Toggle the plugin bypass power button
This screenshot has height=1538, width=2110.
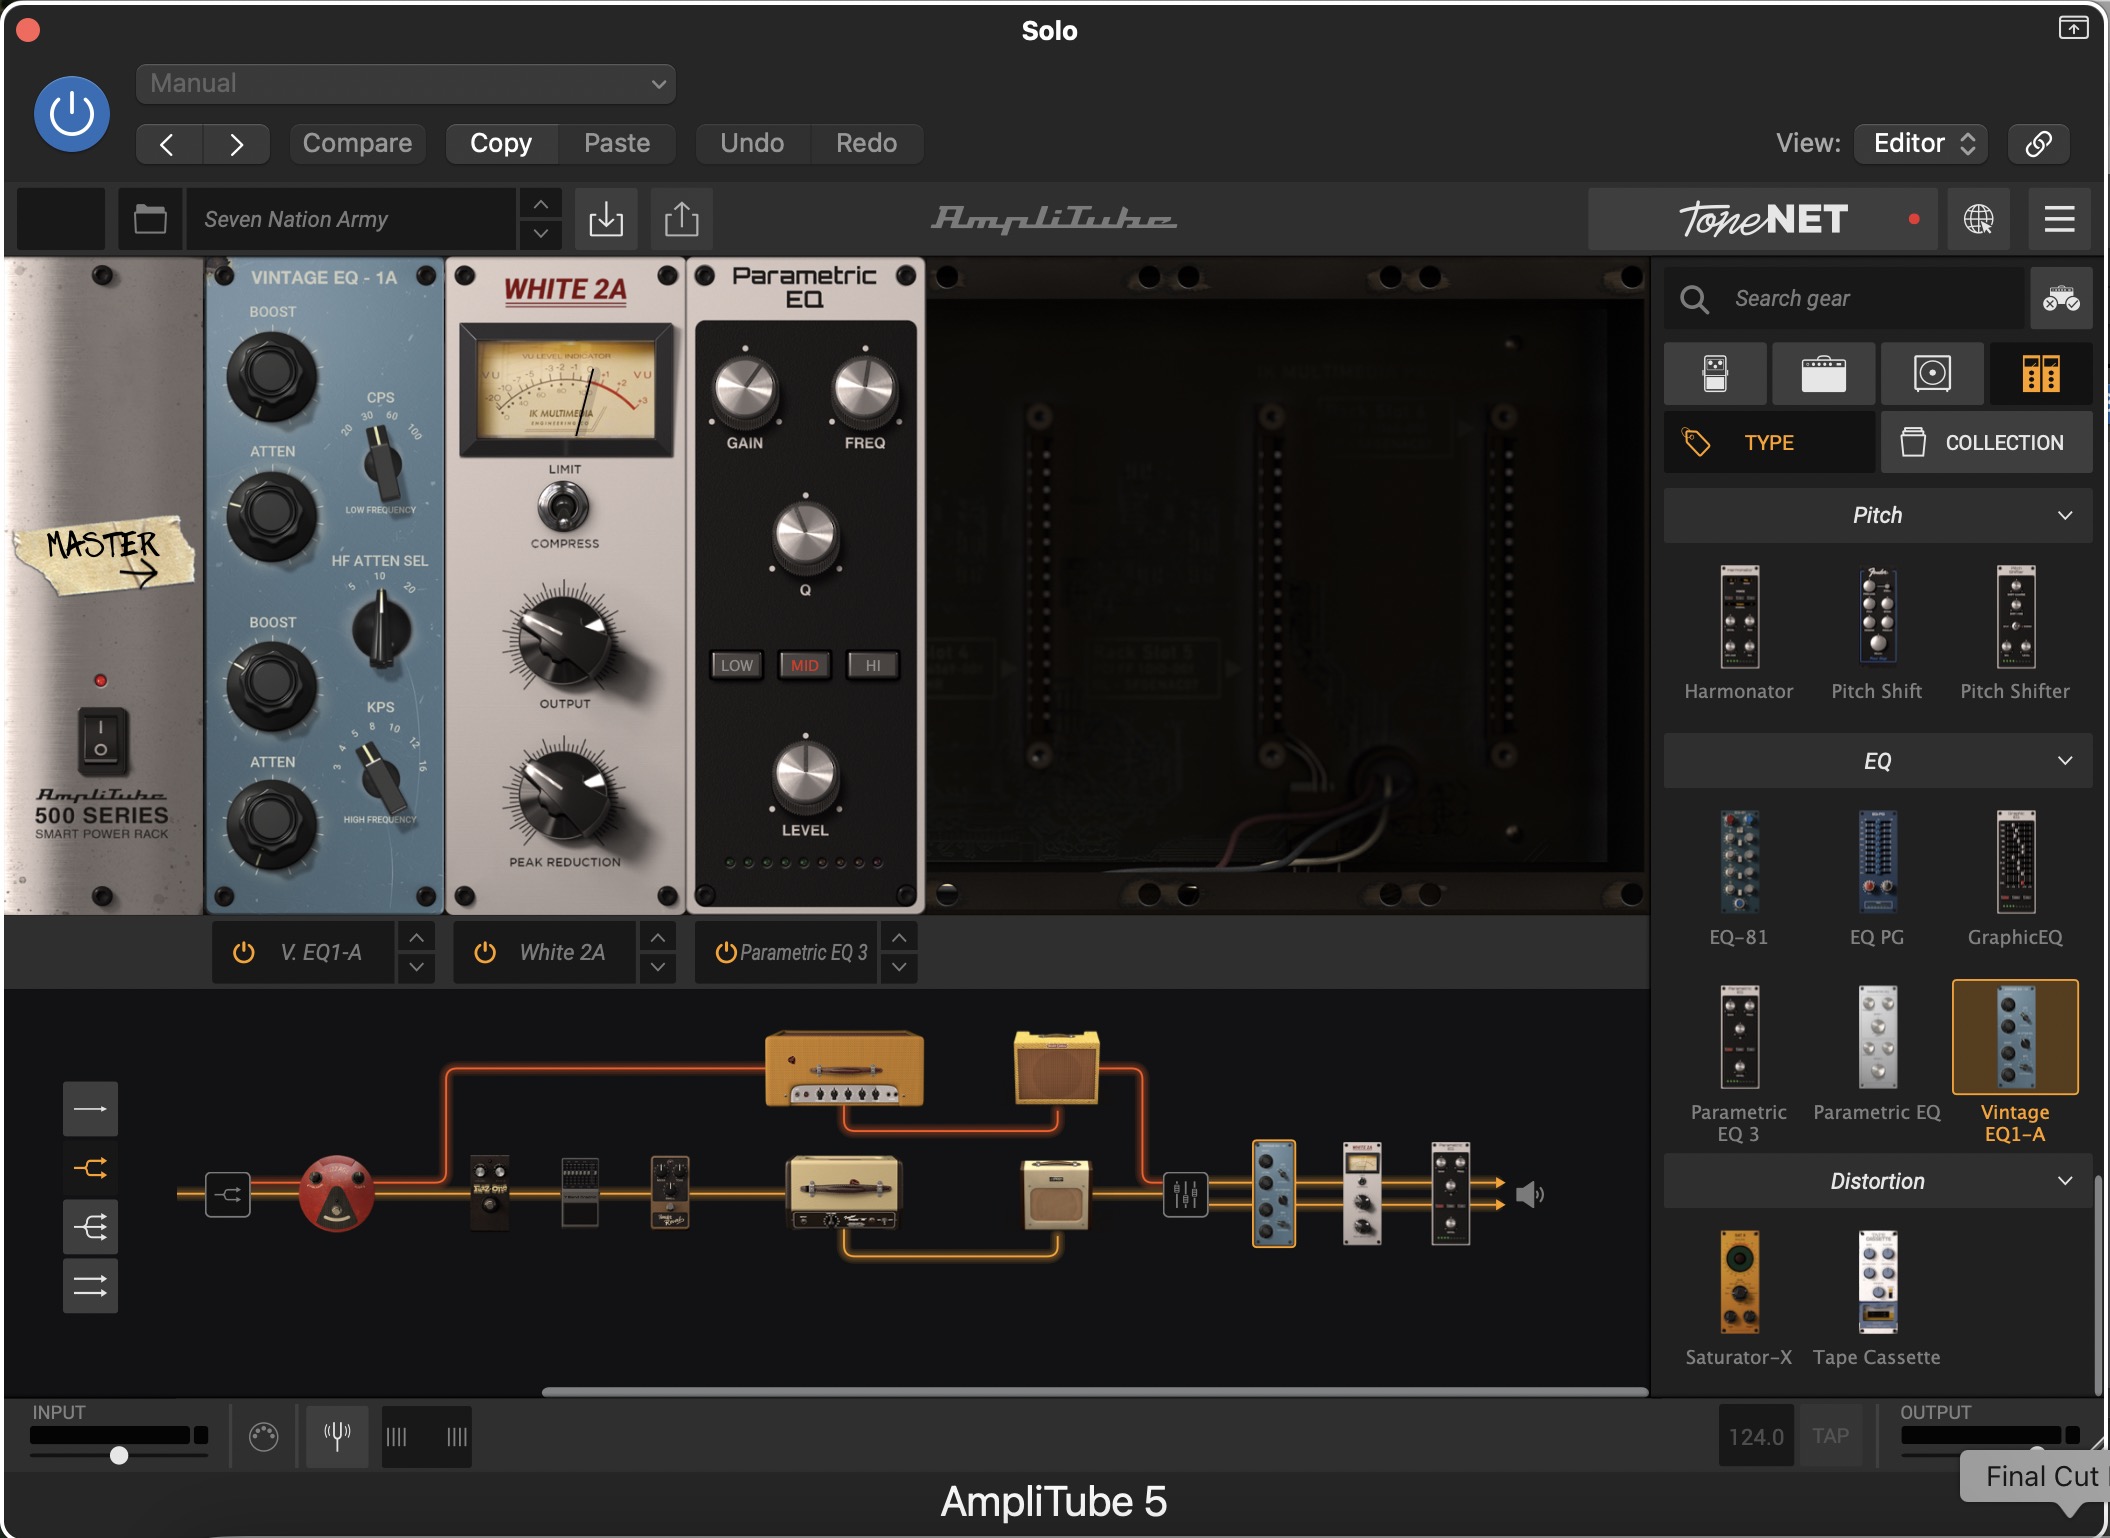coord(72,114)
